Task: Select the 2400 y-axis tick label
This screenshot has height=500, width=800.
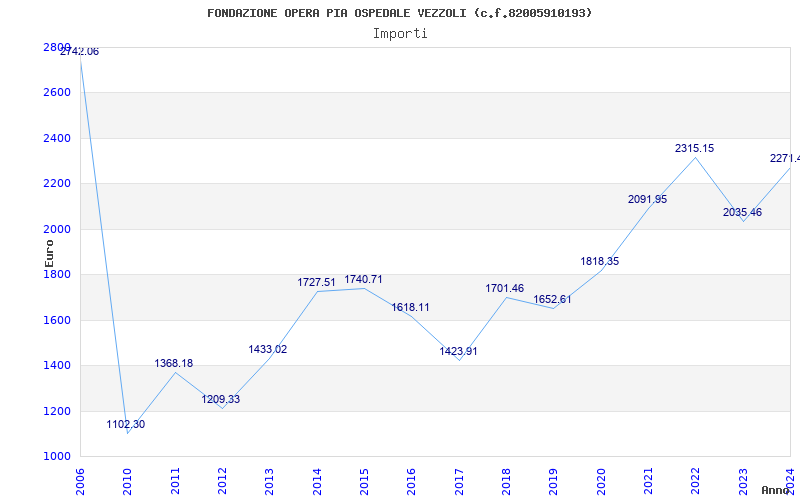Action: 57,138
